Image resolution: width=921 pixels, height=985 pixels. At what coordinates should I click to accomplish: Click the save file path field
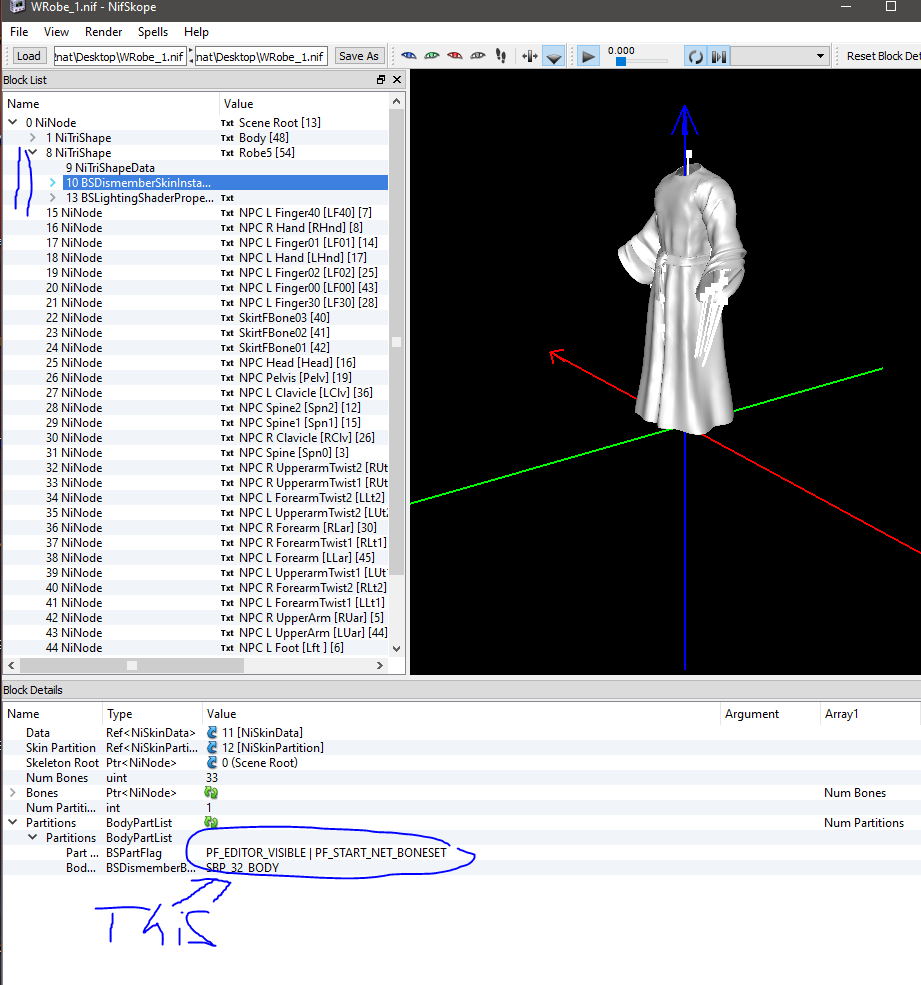pyautogui.click(x=261, y=57)
